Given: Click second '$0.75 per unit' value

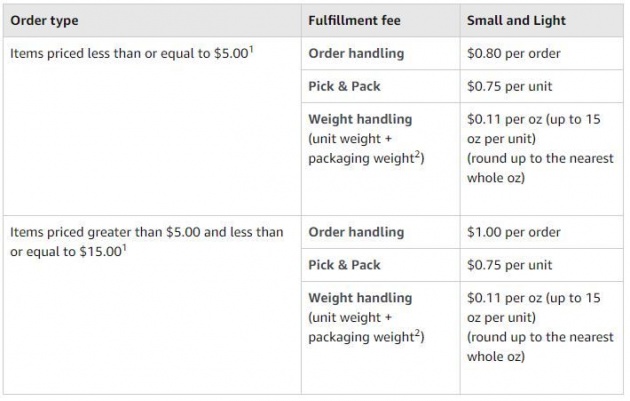Looking at the screenshot, I should pos(509,265).
